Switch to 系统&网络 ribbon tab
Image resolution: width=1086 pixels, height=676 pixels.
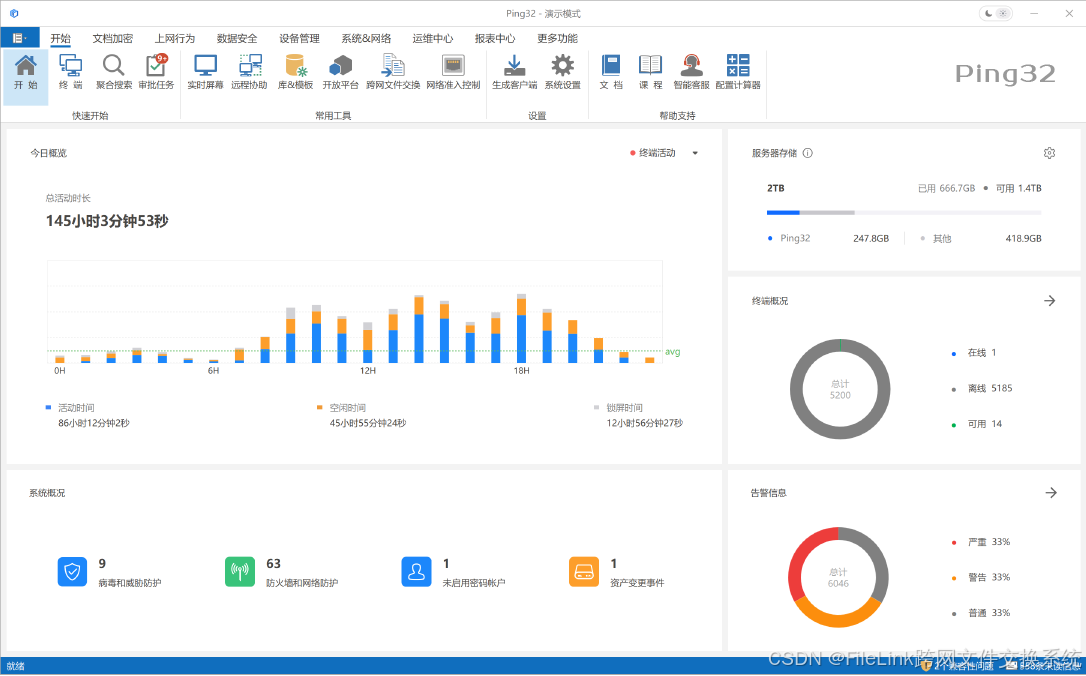pos(366,38)
